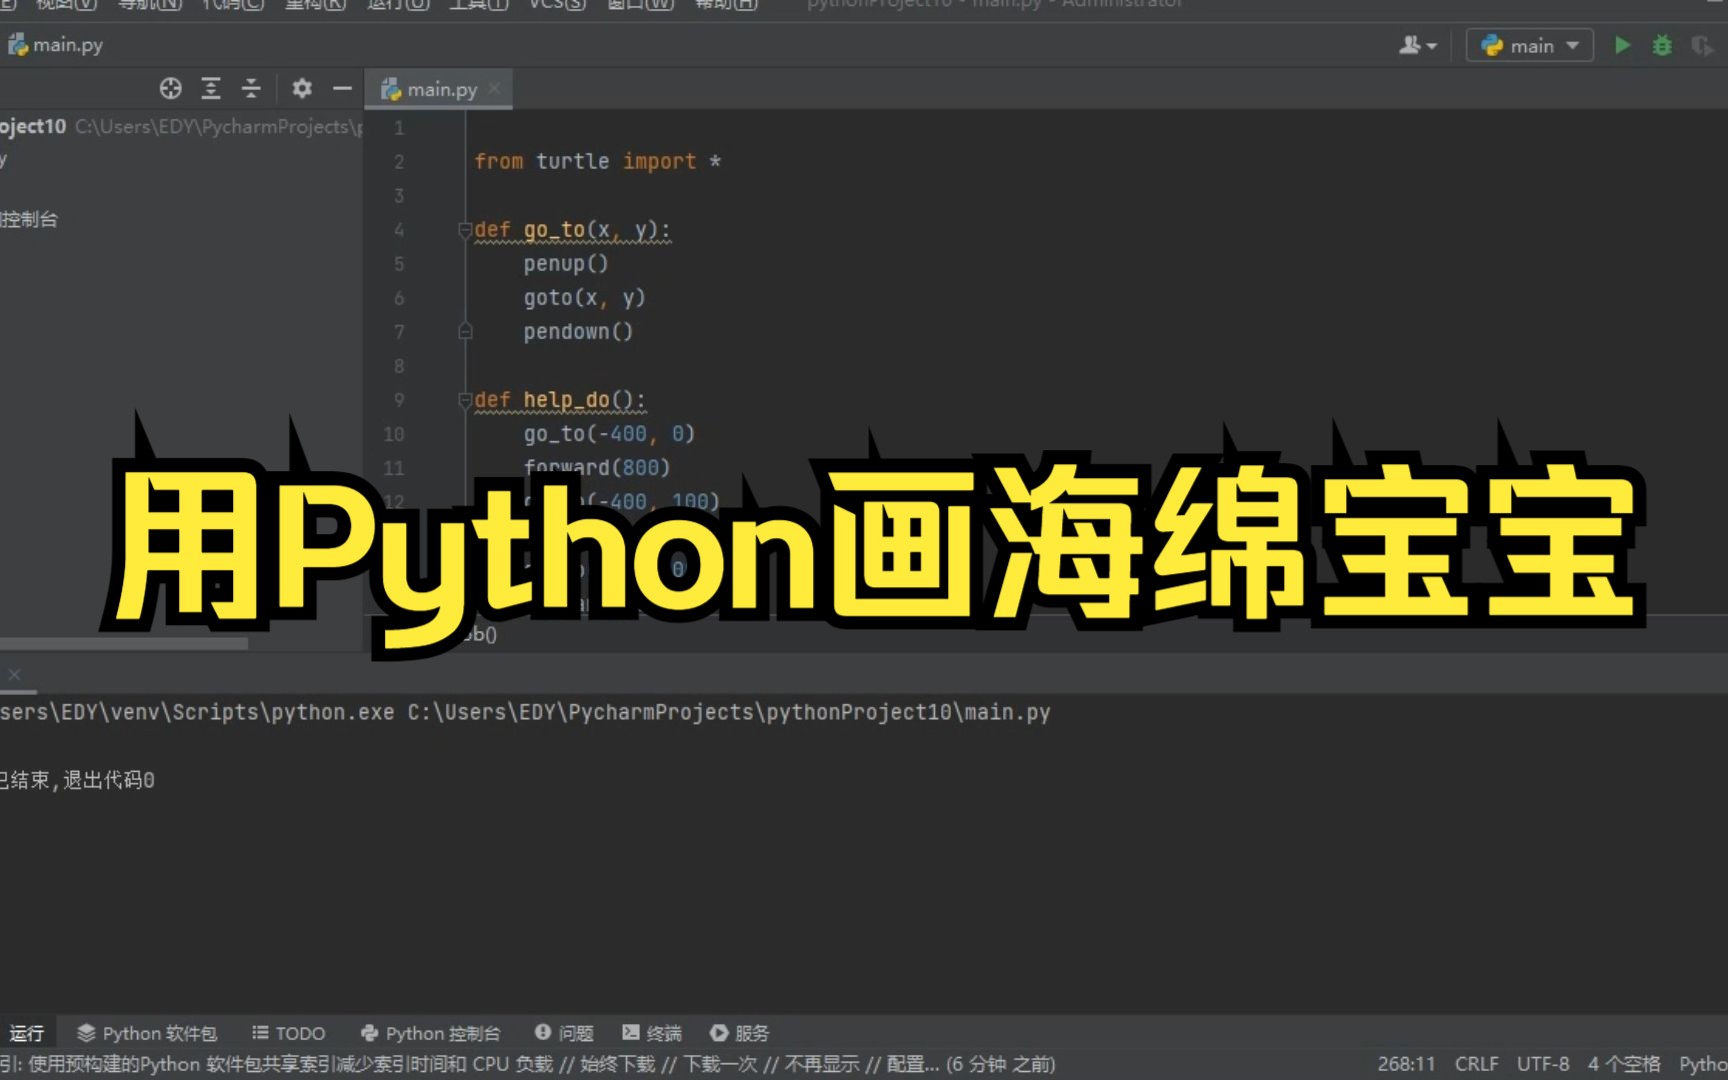1728x1080 pixels.
Task: Collapse all items in project panel
Action: coord(251,88)
